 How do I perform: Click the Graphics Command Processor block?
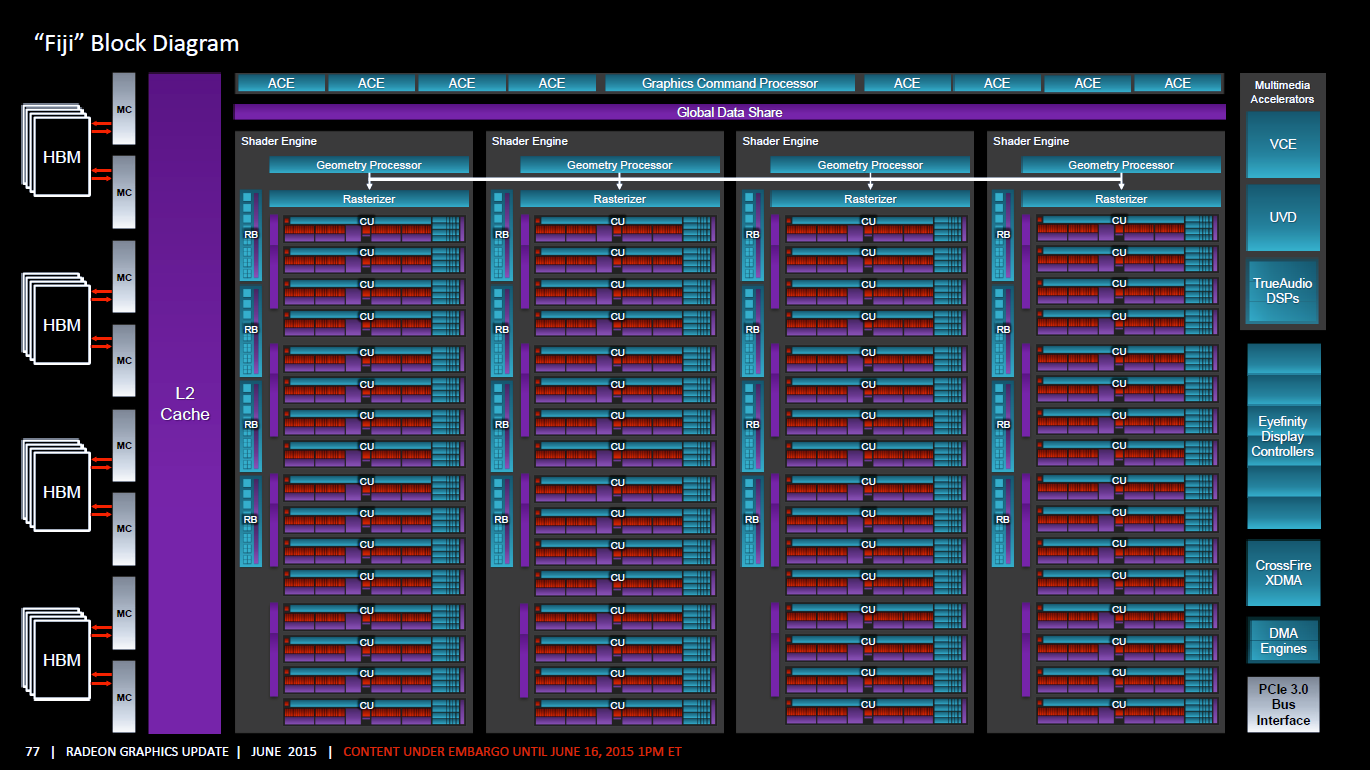click(729, 83)
